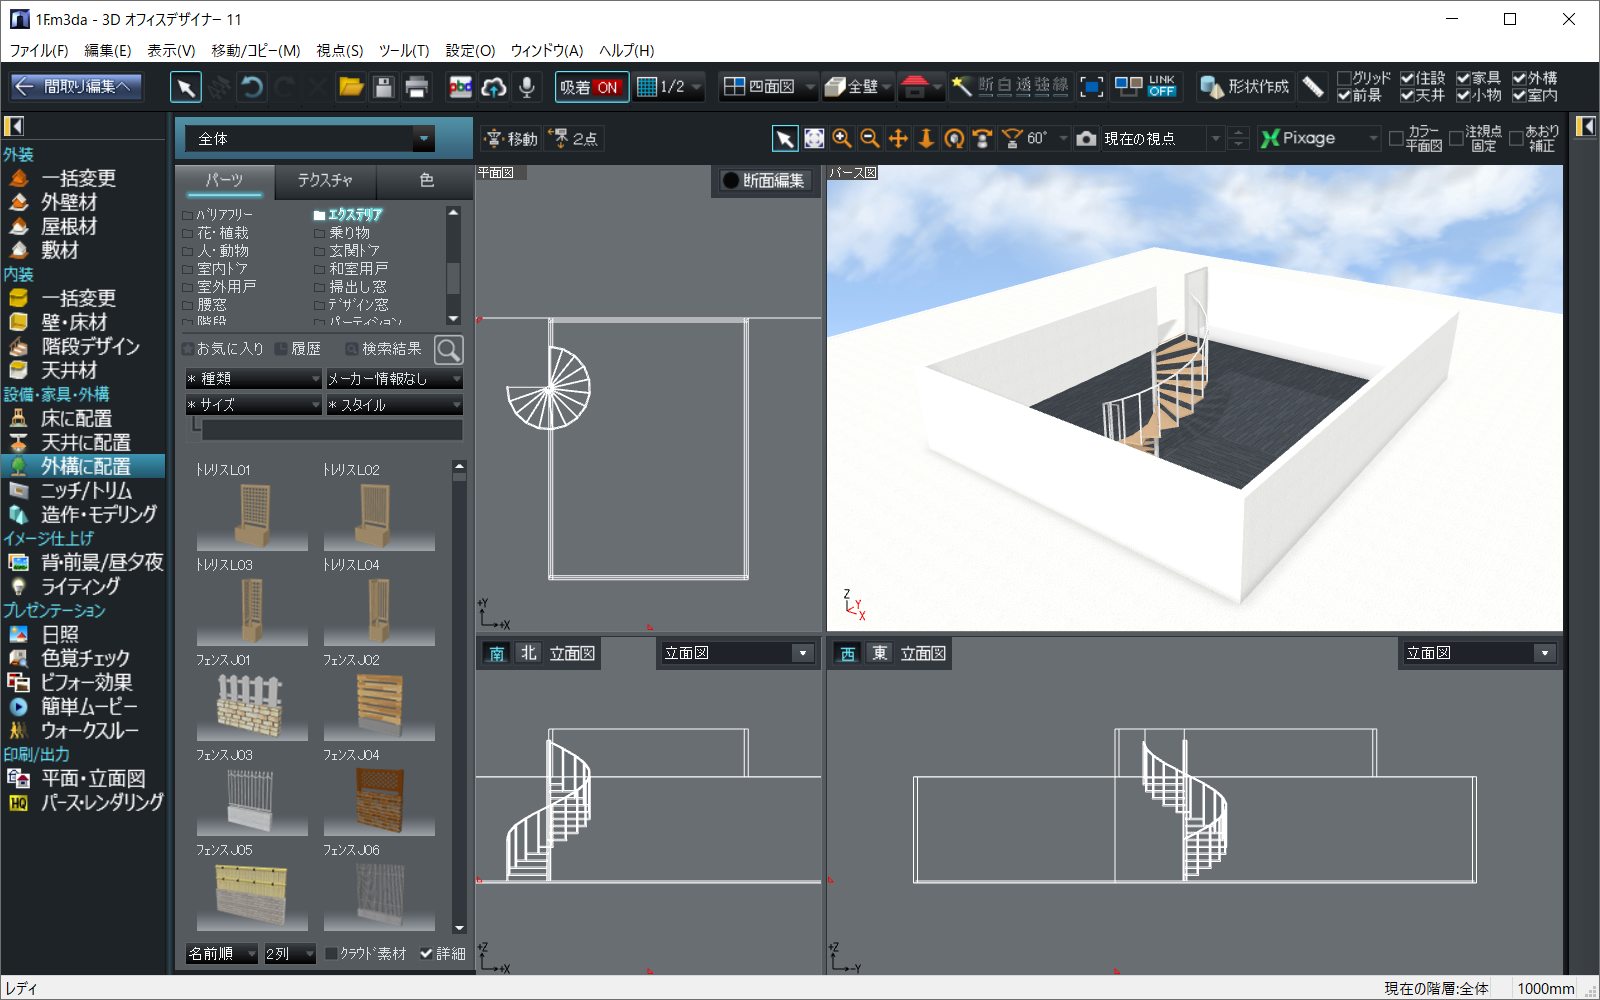1600x1000 pixels.
Task: Click the open folder icon
Action: [x=351, y=87]
